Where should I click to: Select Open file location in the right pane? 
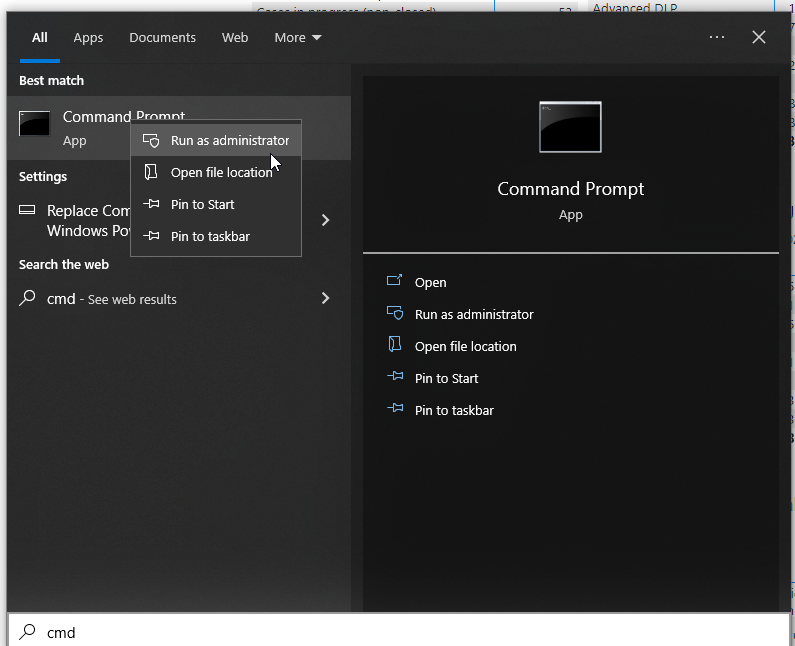(465, 346)
